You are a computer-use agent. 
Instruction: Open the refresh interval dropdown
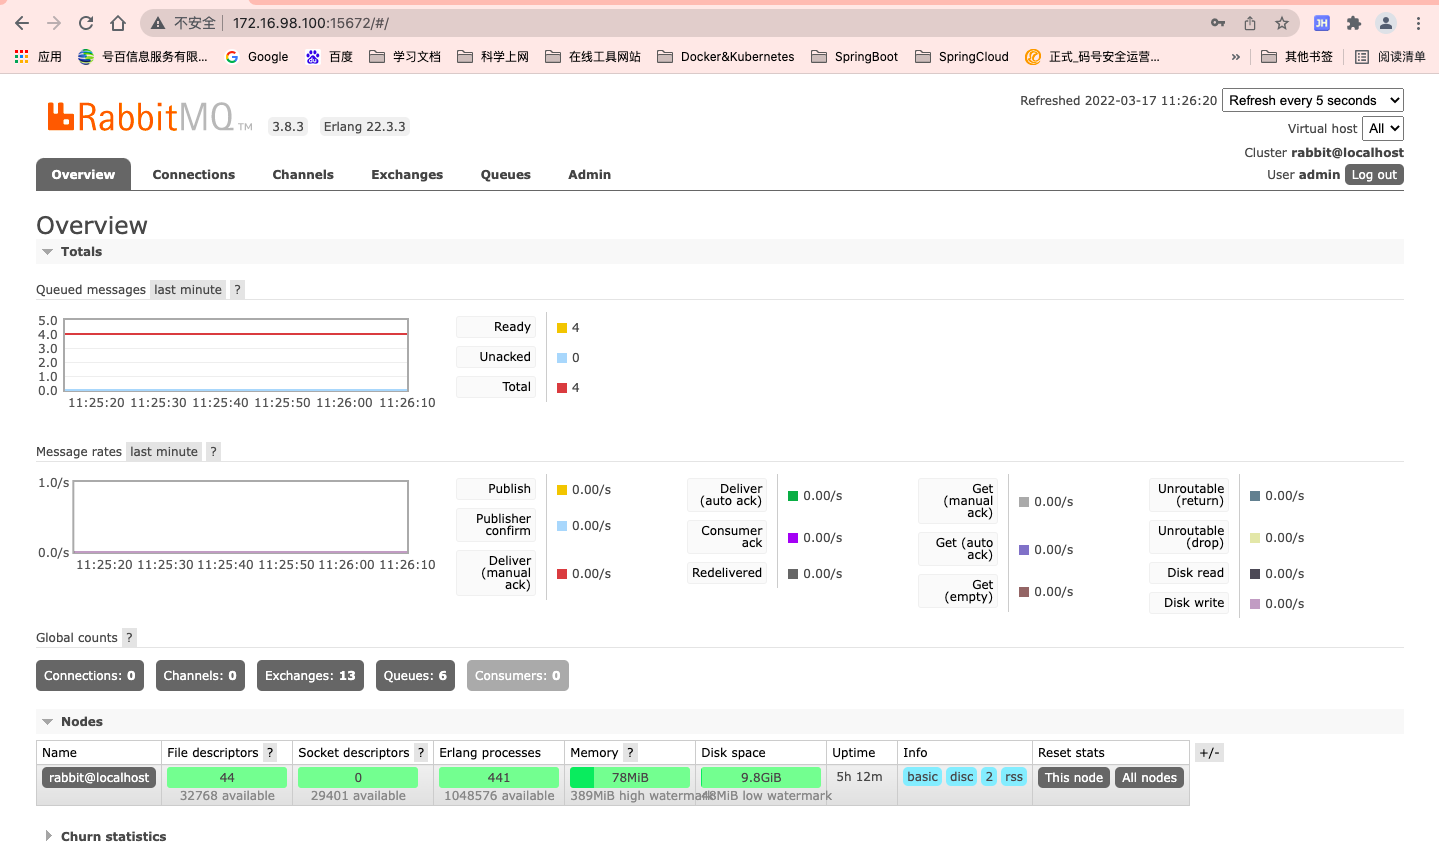pos(1313,100)
